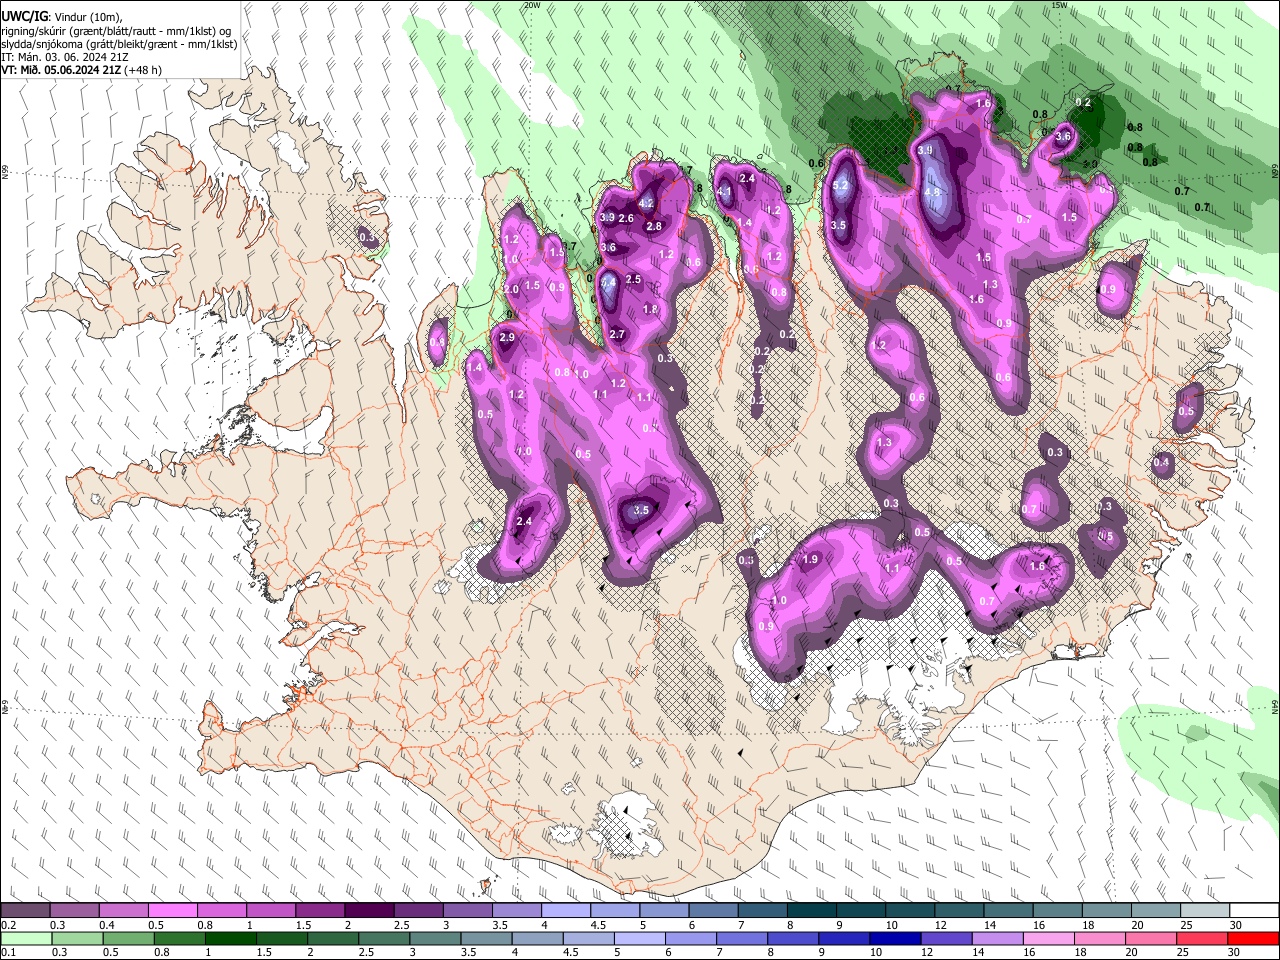The width and height of the screenshot is (1280, 960).
Task: Click the '0.1' label in the rain scale
Action: pyautogui.click(x=7, y=952)
